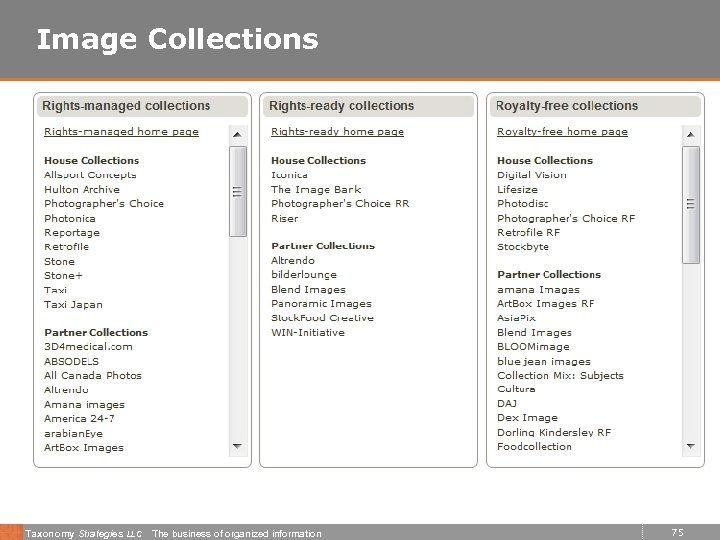Image resolution: width=720 pixels, height=540 pixels.
Task: Open Altrendo in Rights-managed list
Action: pos(67,390)
